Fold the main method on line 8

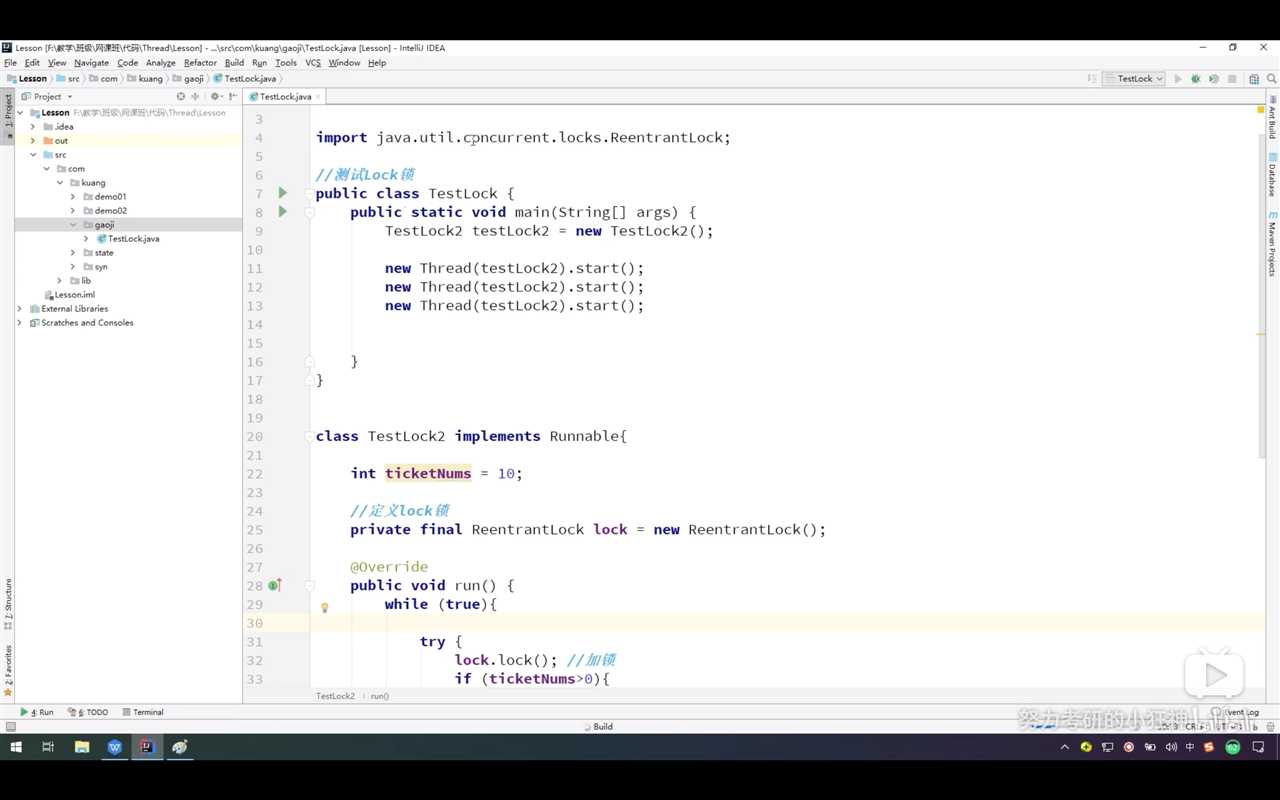(310, 212)
